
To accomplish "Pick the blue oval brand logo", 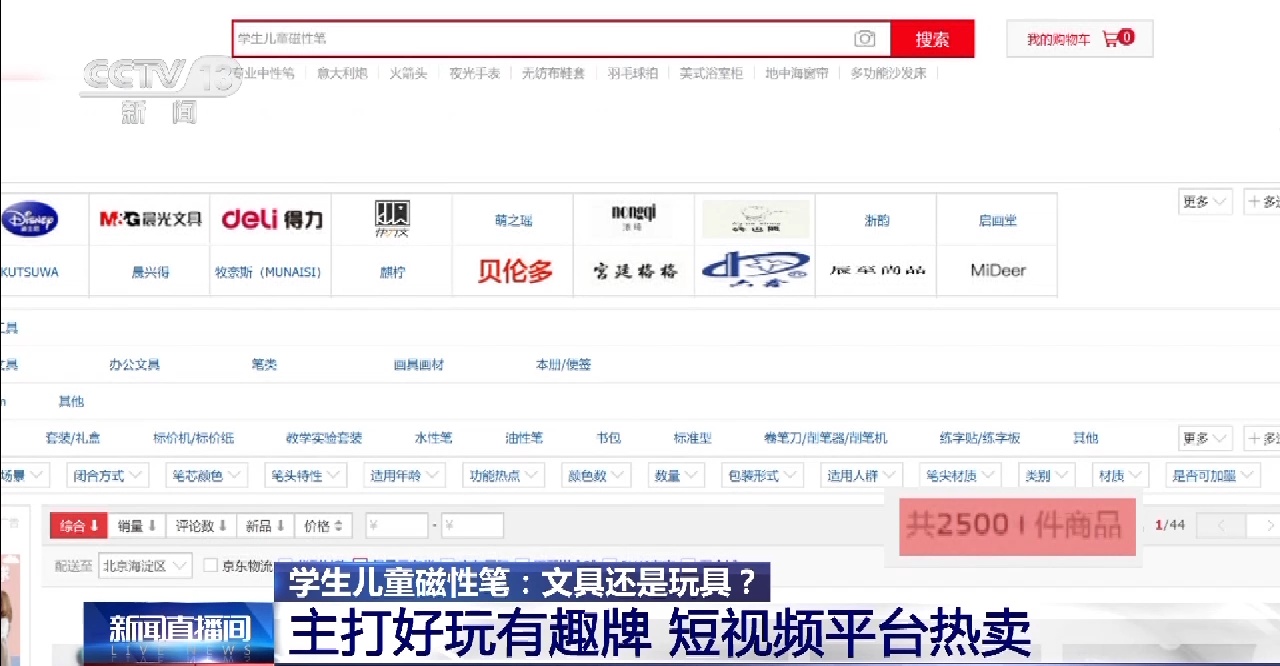I will pyautogui.click(x=755, y=269).
